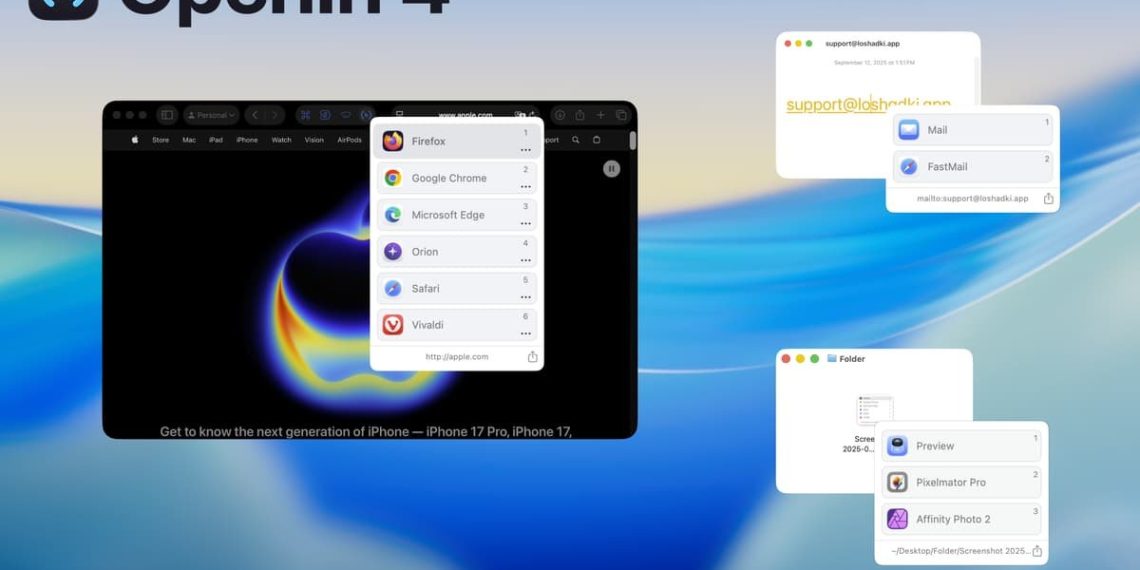Screen dimensions: 1140x570
Task: Pause the Apple homepage animation
Action: point(611,169)
